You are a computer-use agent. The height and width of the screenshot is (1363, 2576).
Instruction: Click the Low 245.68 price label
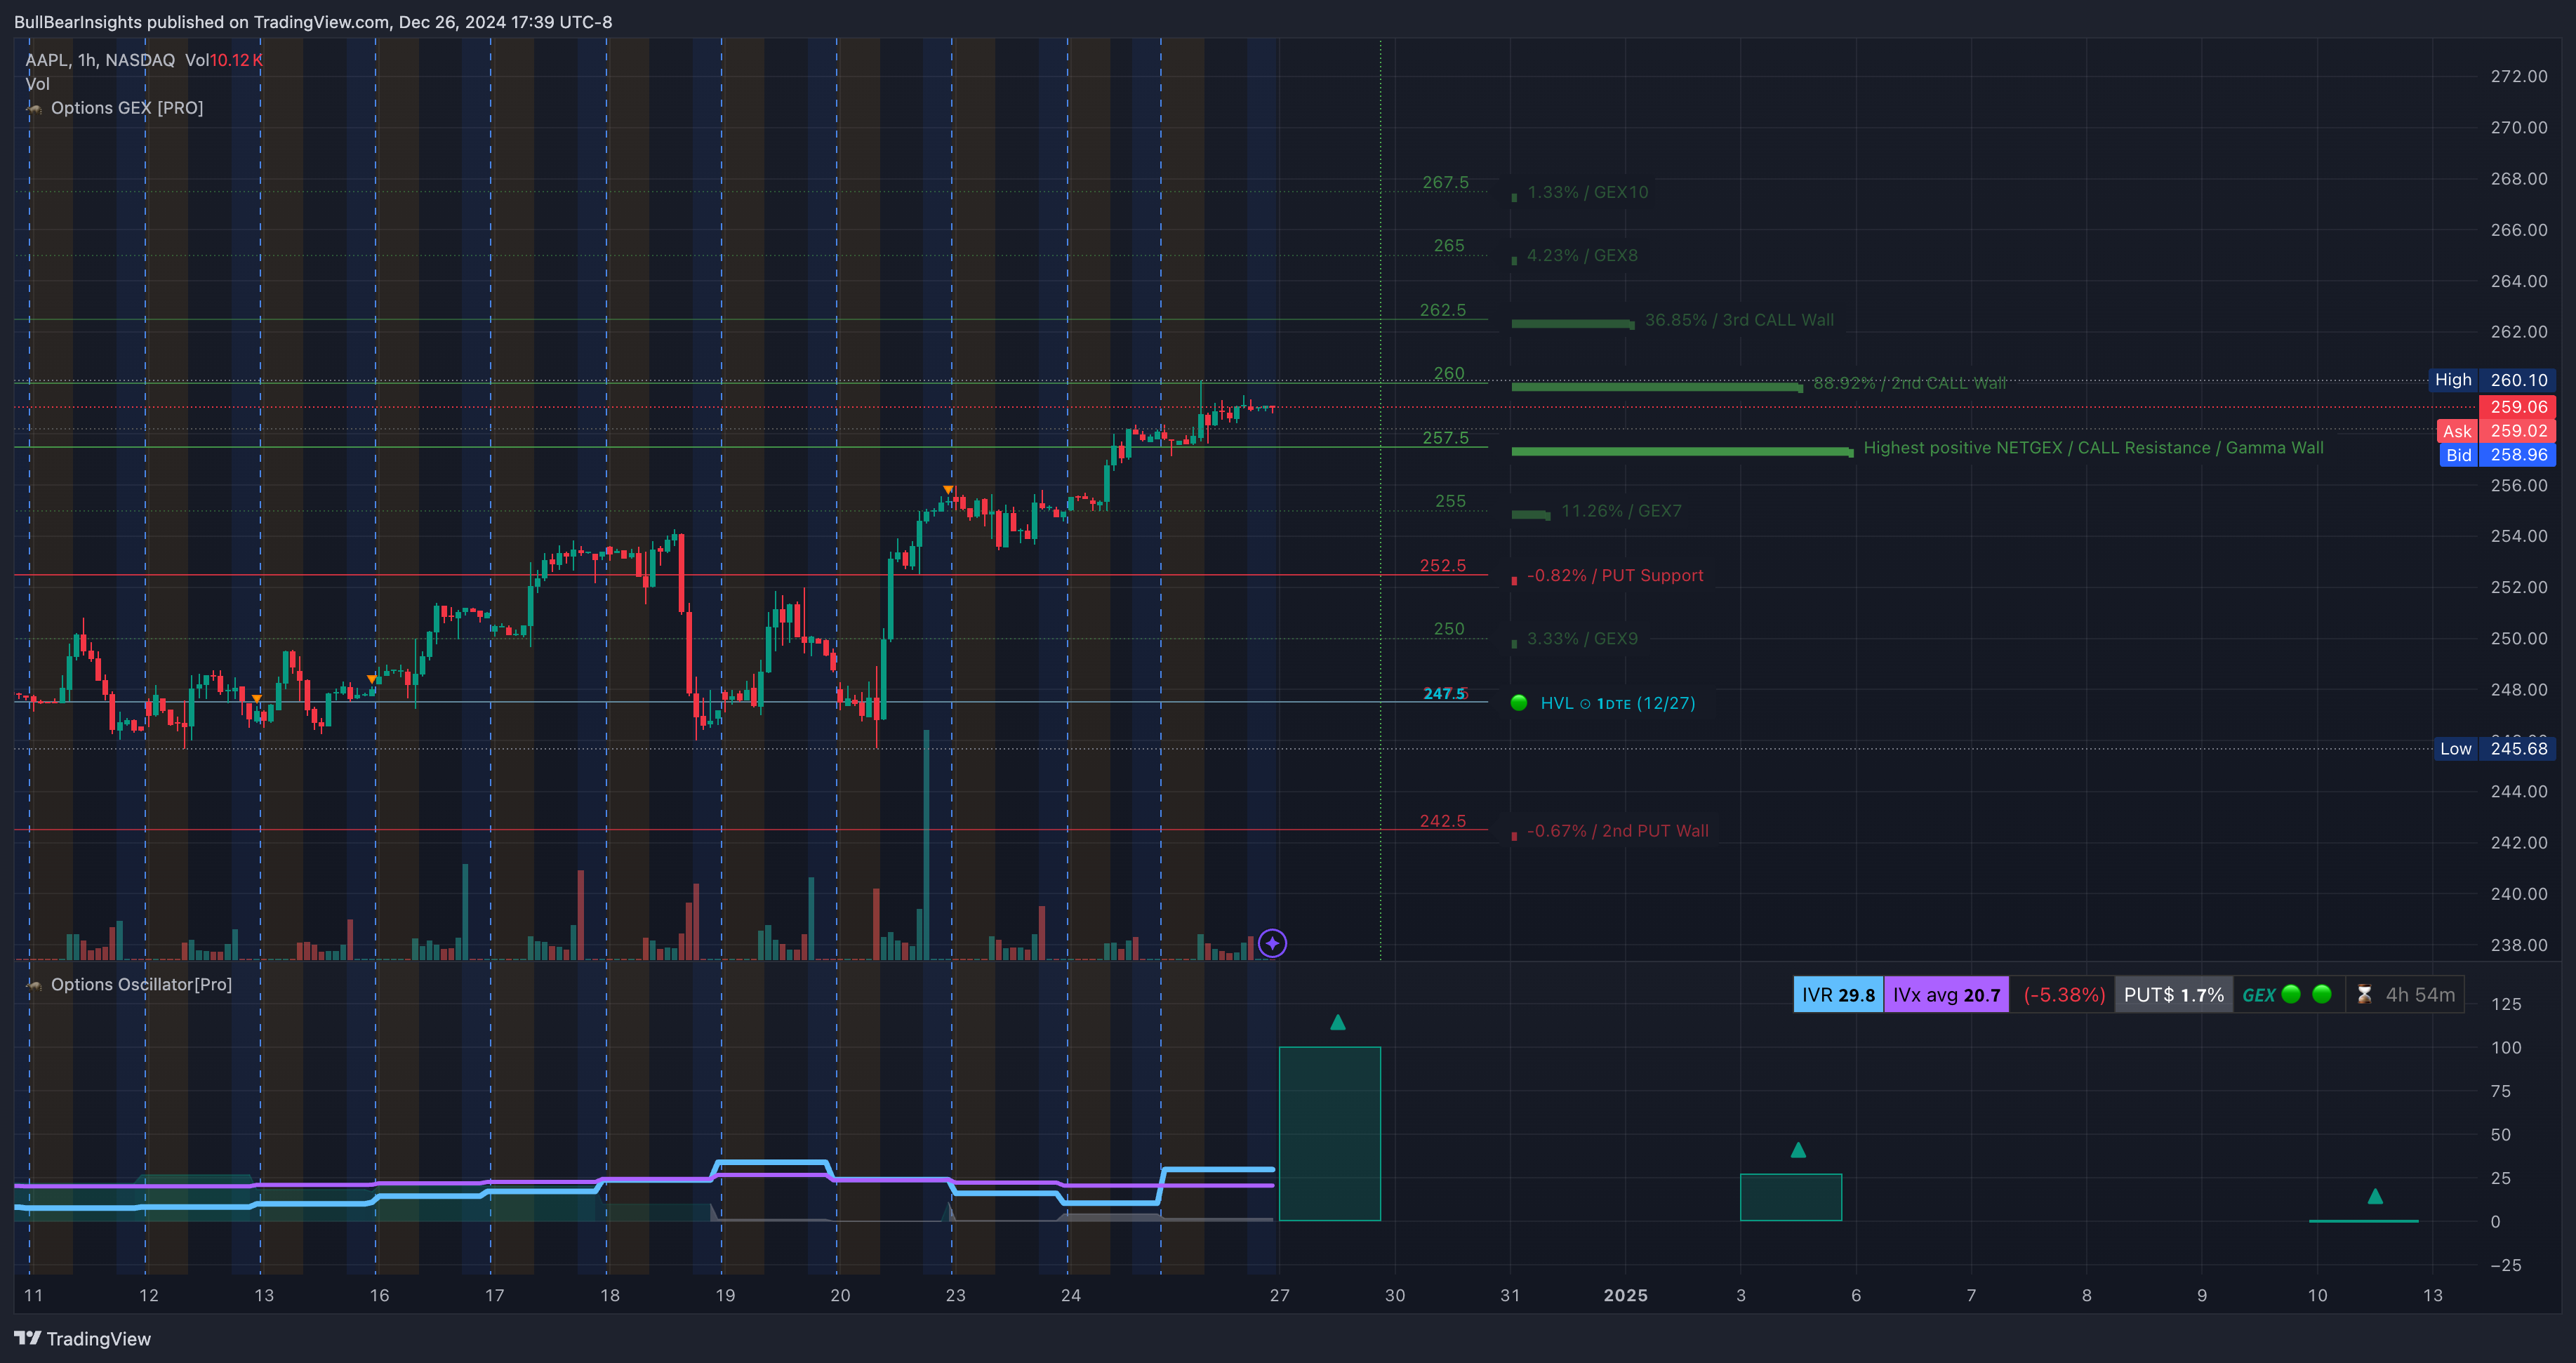point(2494,749)
